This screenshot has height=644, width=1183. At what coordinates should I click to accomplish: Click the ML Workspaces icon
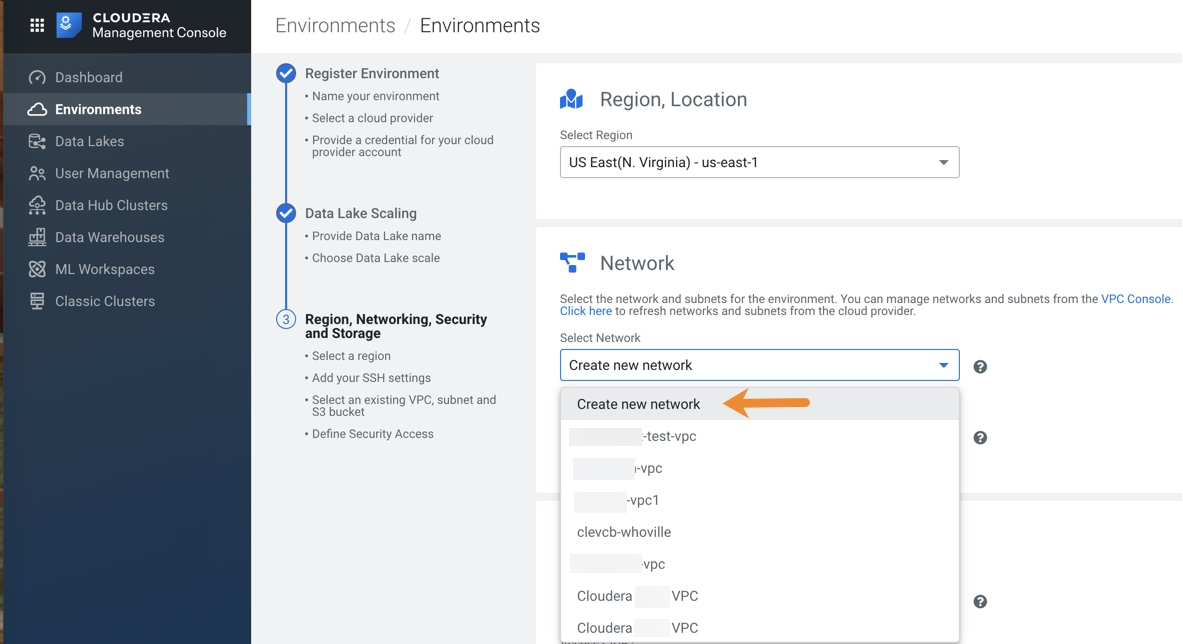[x=37, y=269]
